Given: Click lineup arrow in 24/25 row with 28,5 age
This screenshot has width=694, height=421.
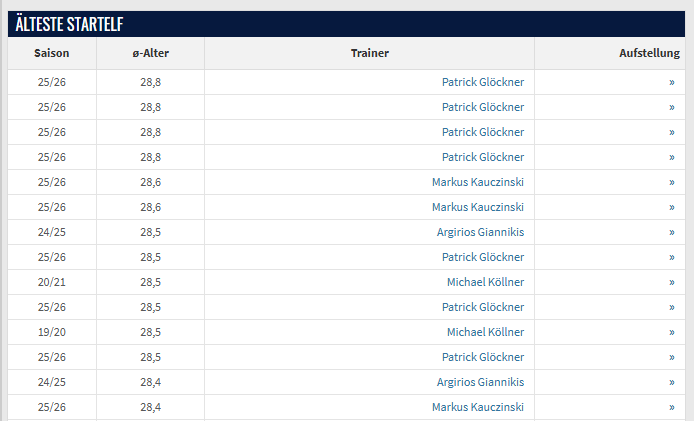Looking at the screenshot, I should point(672,232).
